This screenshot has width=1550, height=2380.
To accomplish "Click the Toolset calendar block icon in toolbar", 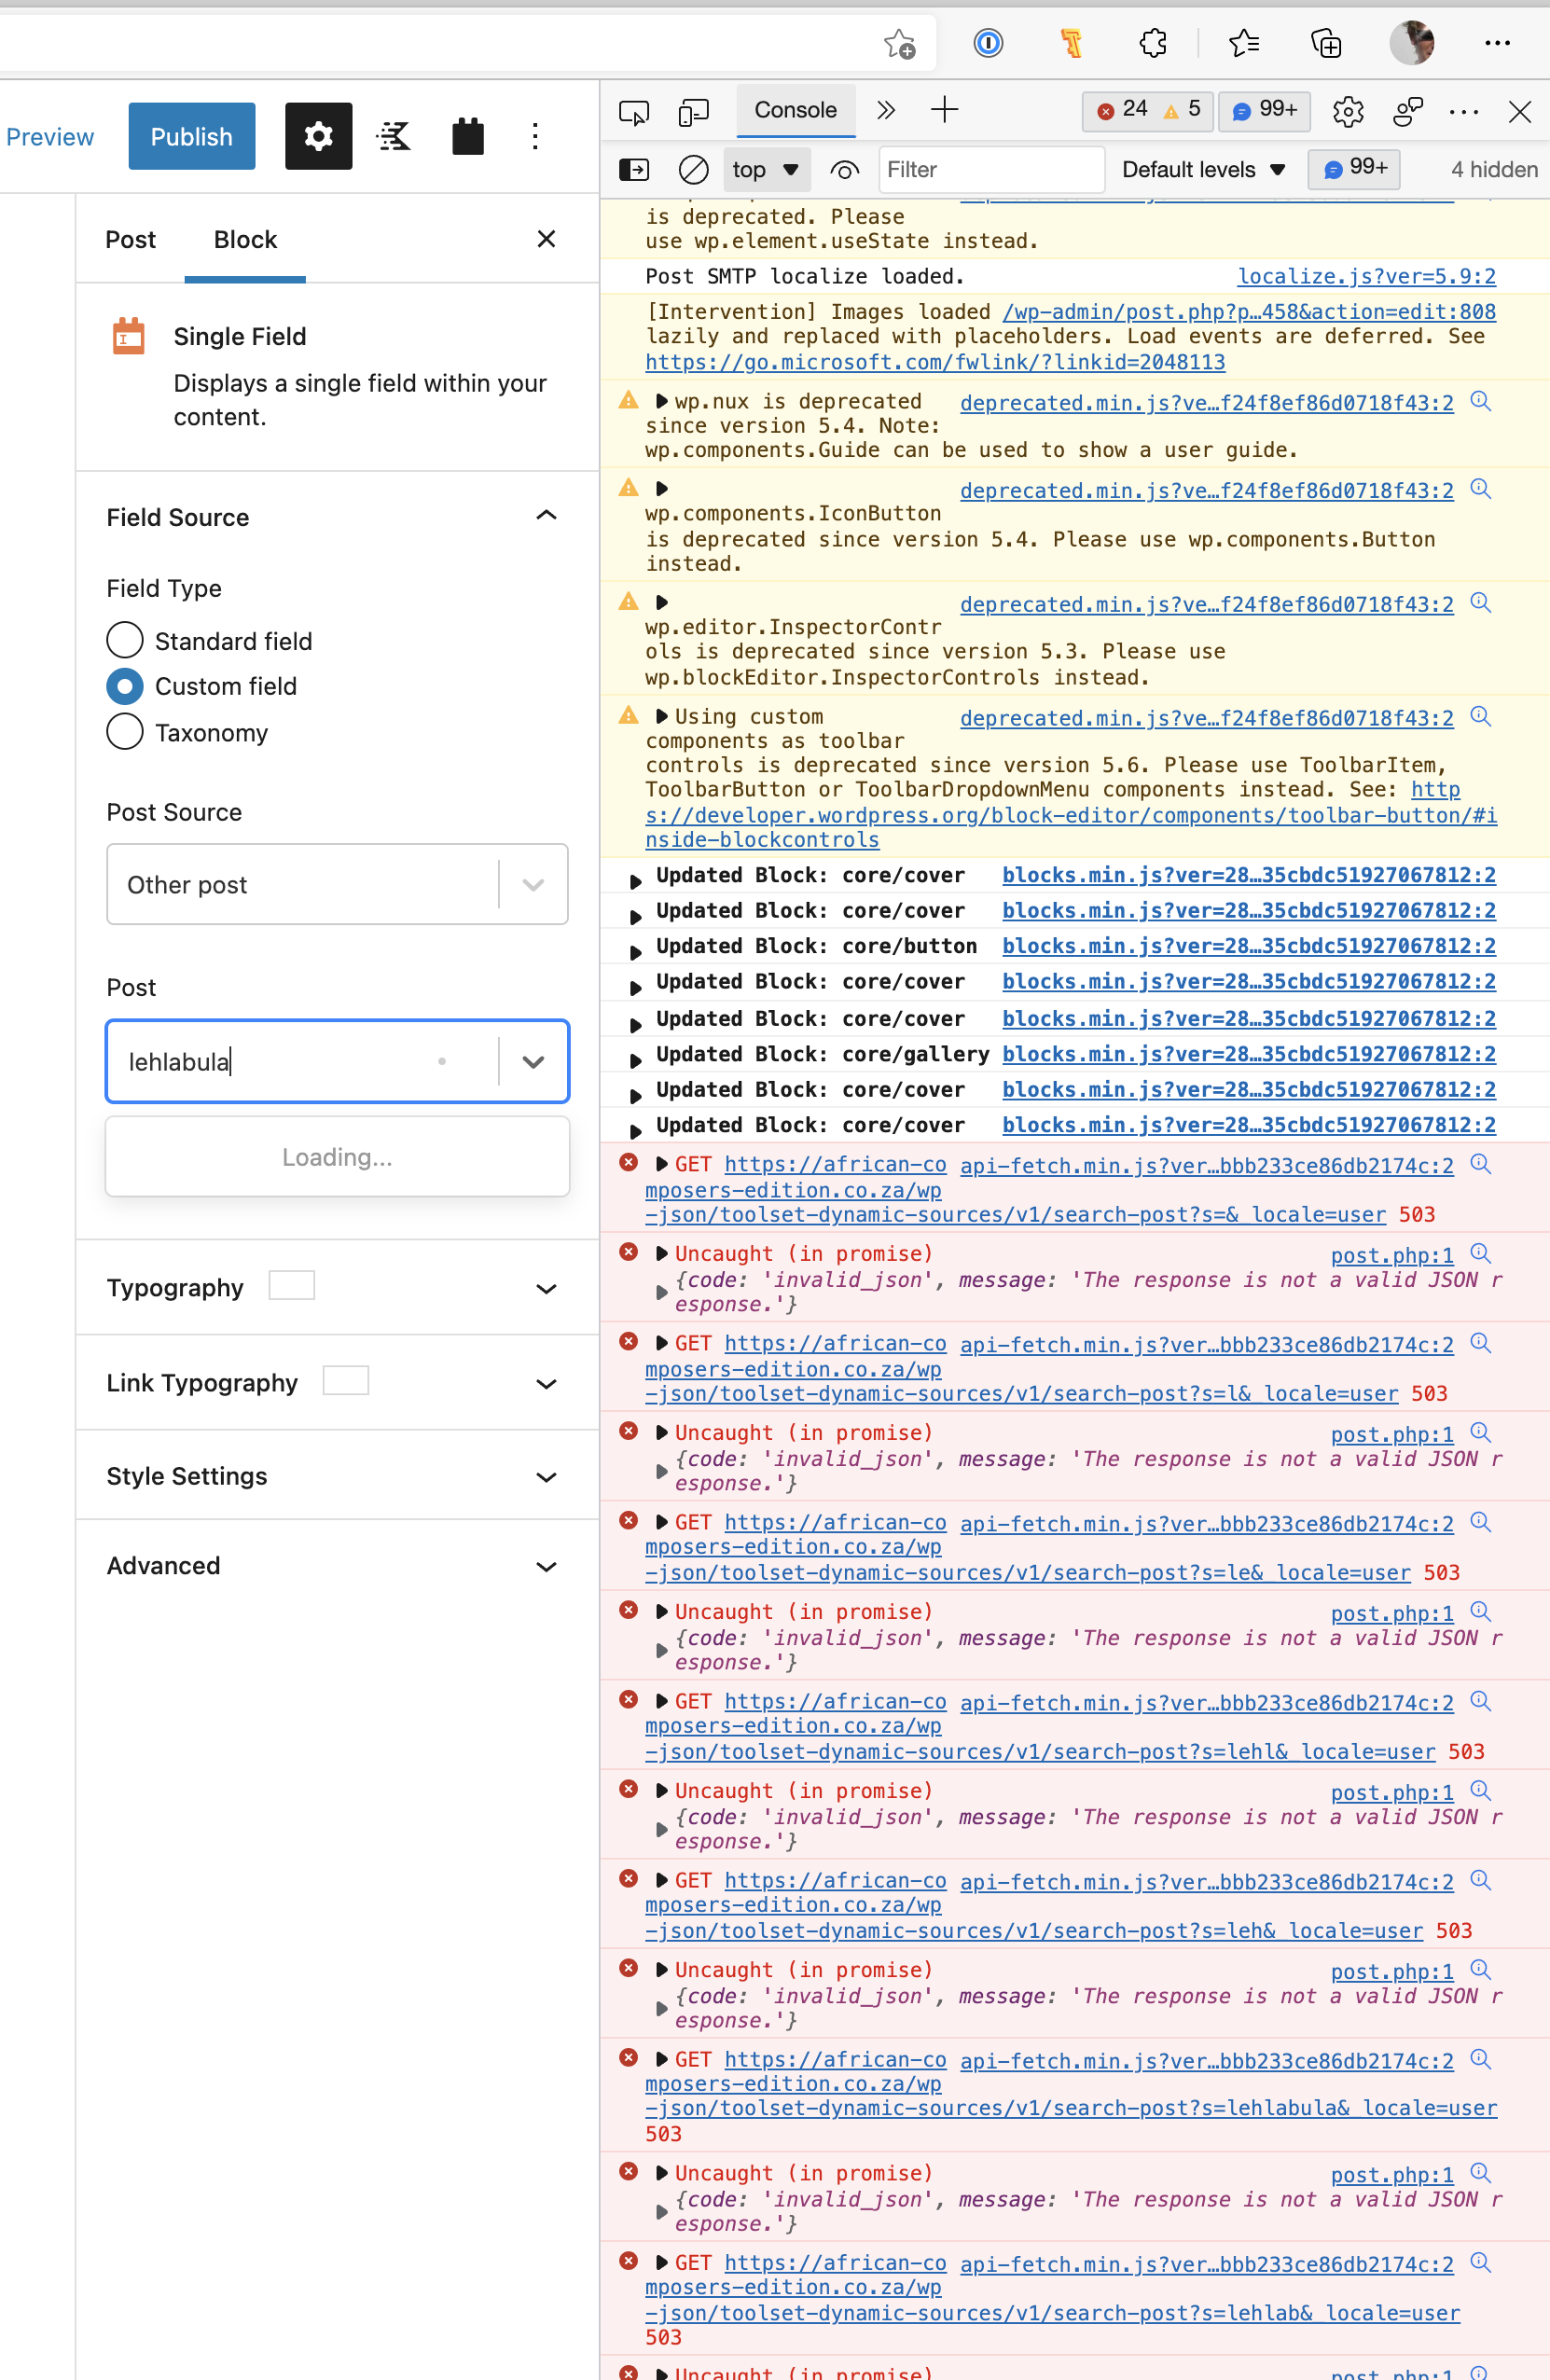I will click(x=467, y=136).
